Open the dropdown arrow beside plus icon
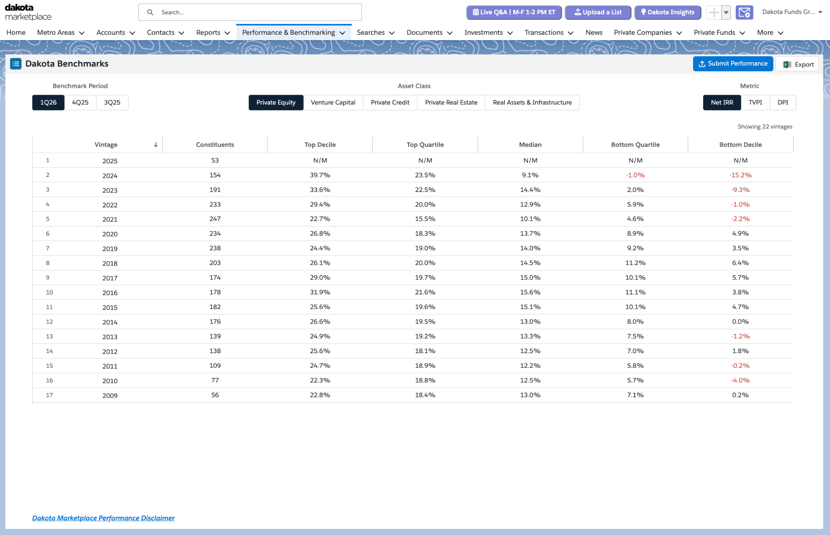The height and width of the screenshot is (535, 830). click(726, 12)
